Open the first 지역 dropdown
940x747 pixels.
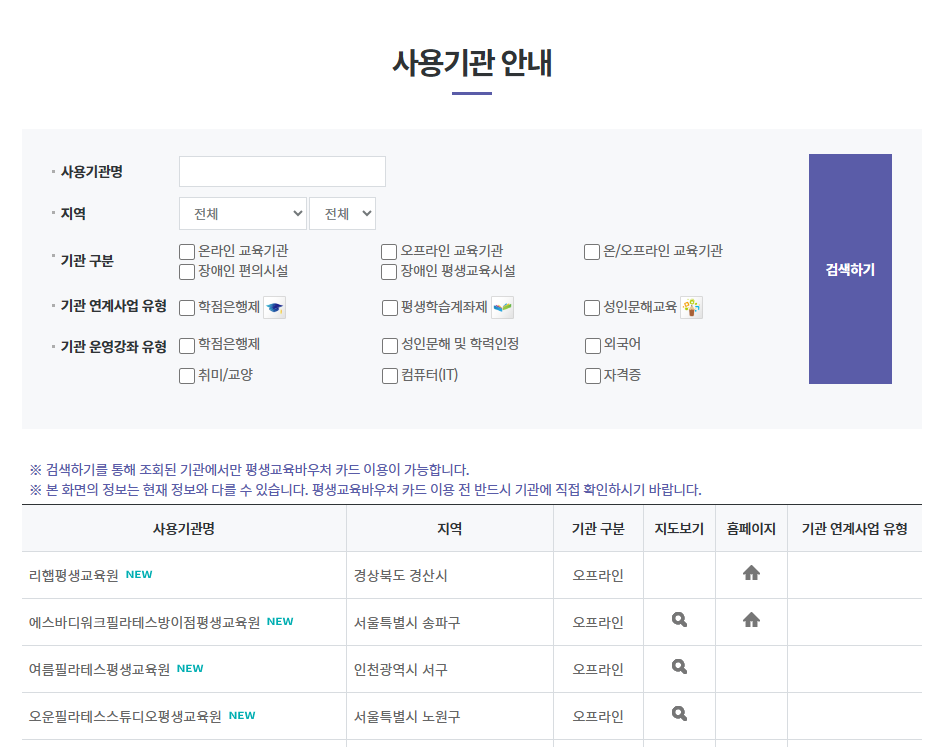(x=242, y=213)
